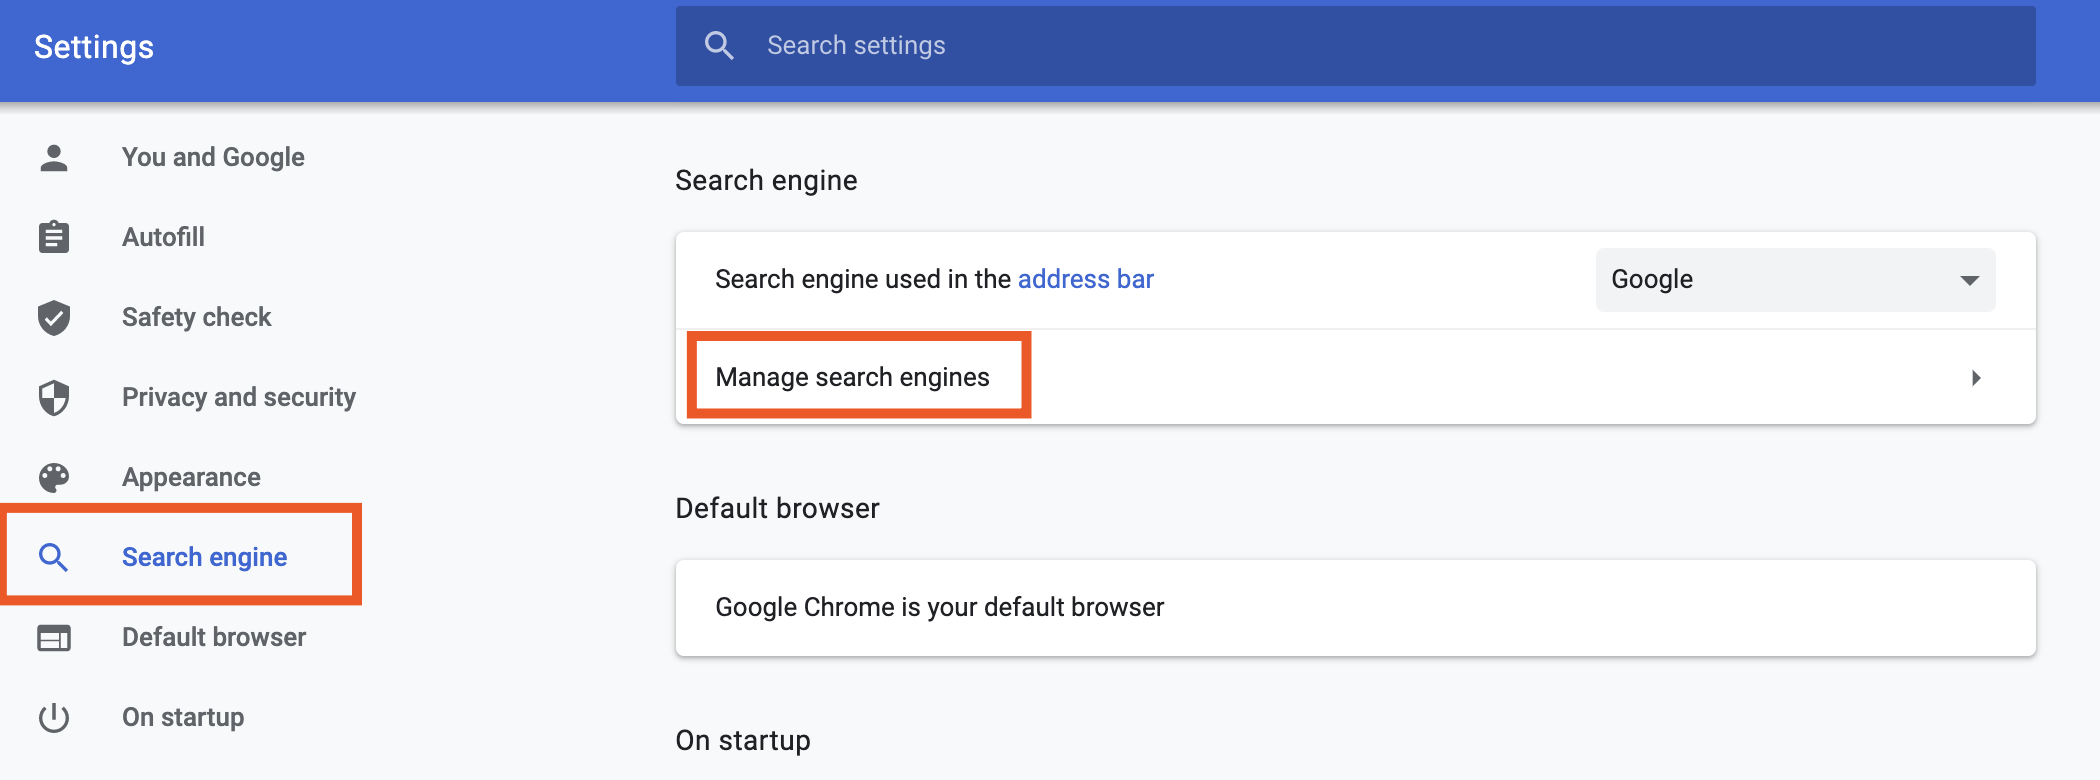This screenshot has height=780, width=2100.
Task: Click the Privacy and security shield icon
Action: tap(54, 397)
